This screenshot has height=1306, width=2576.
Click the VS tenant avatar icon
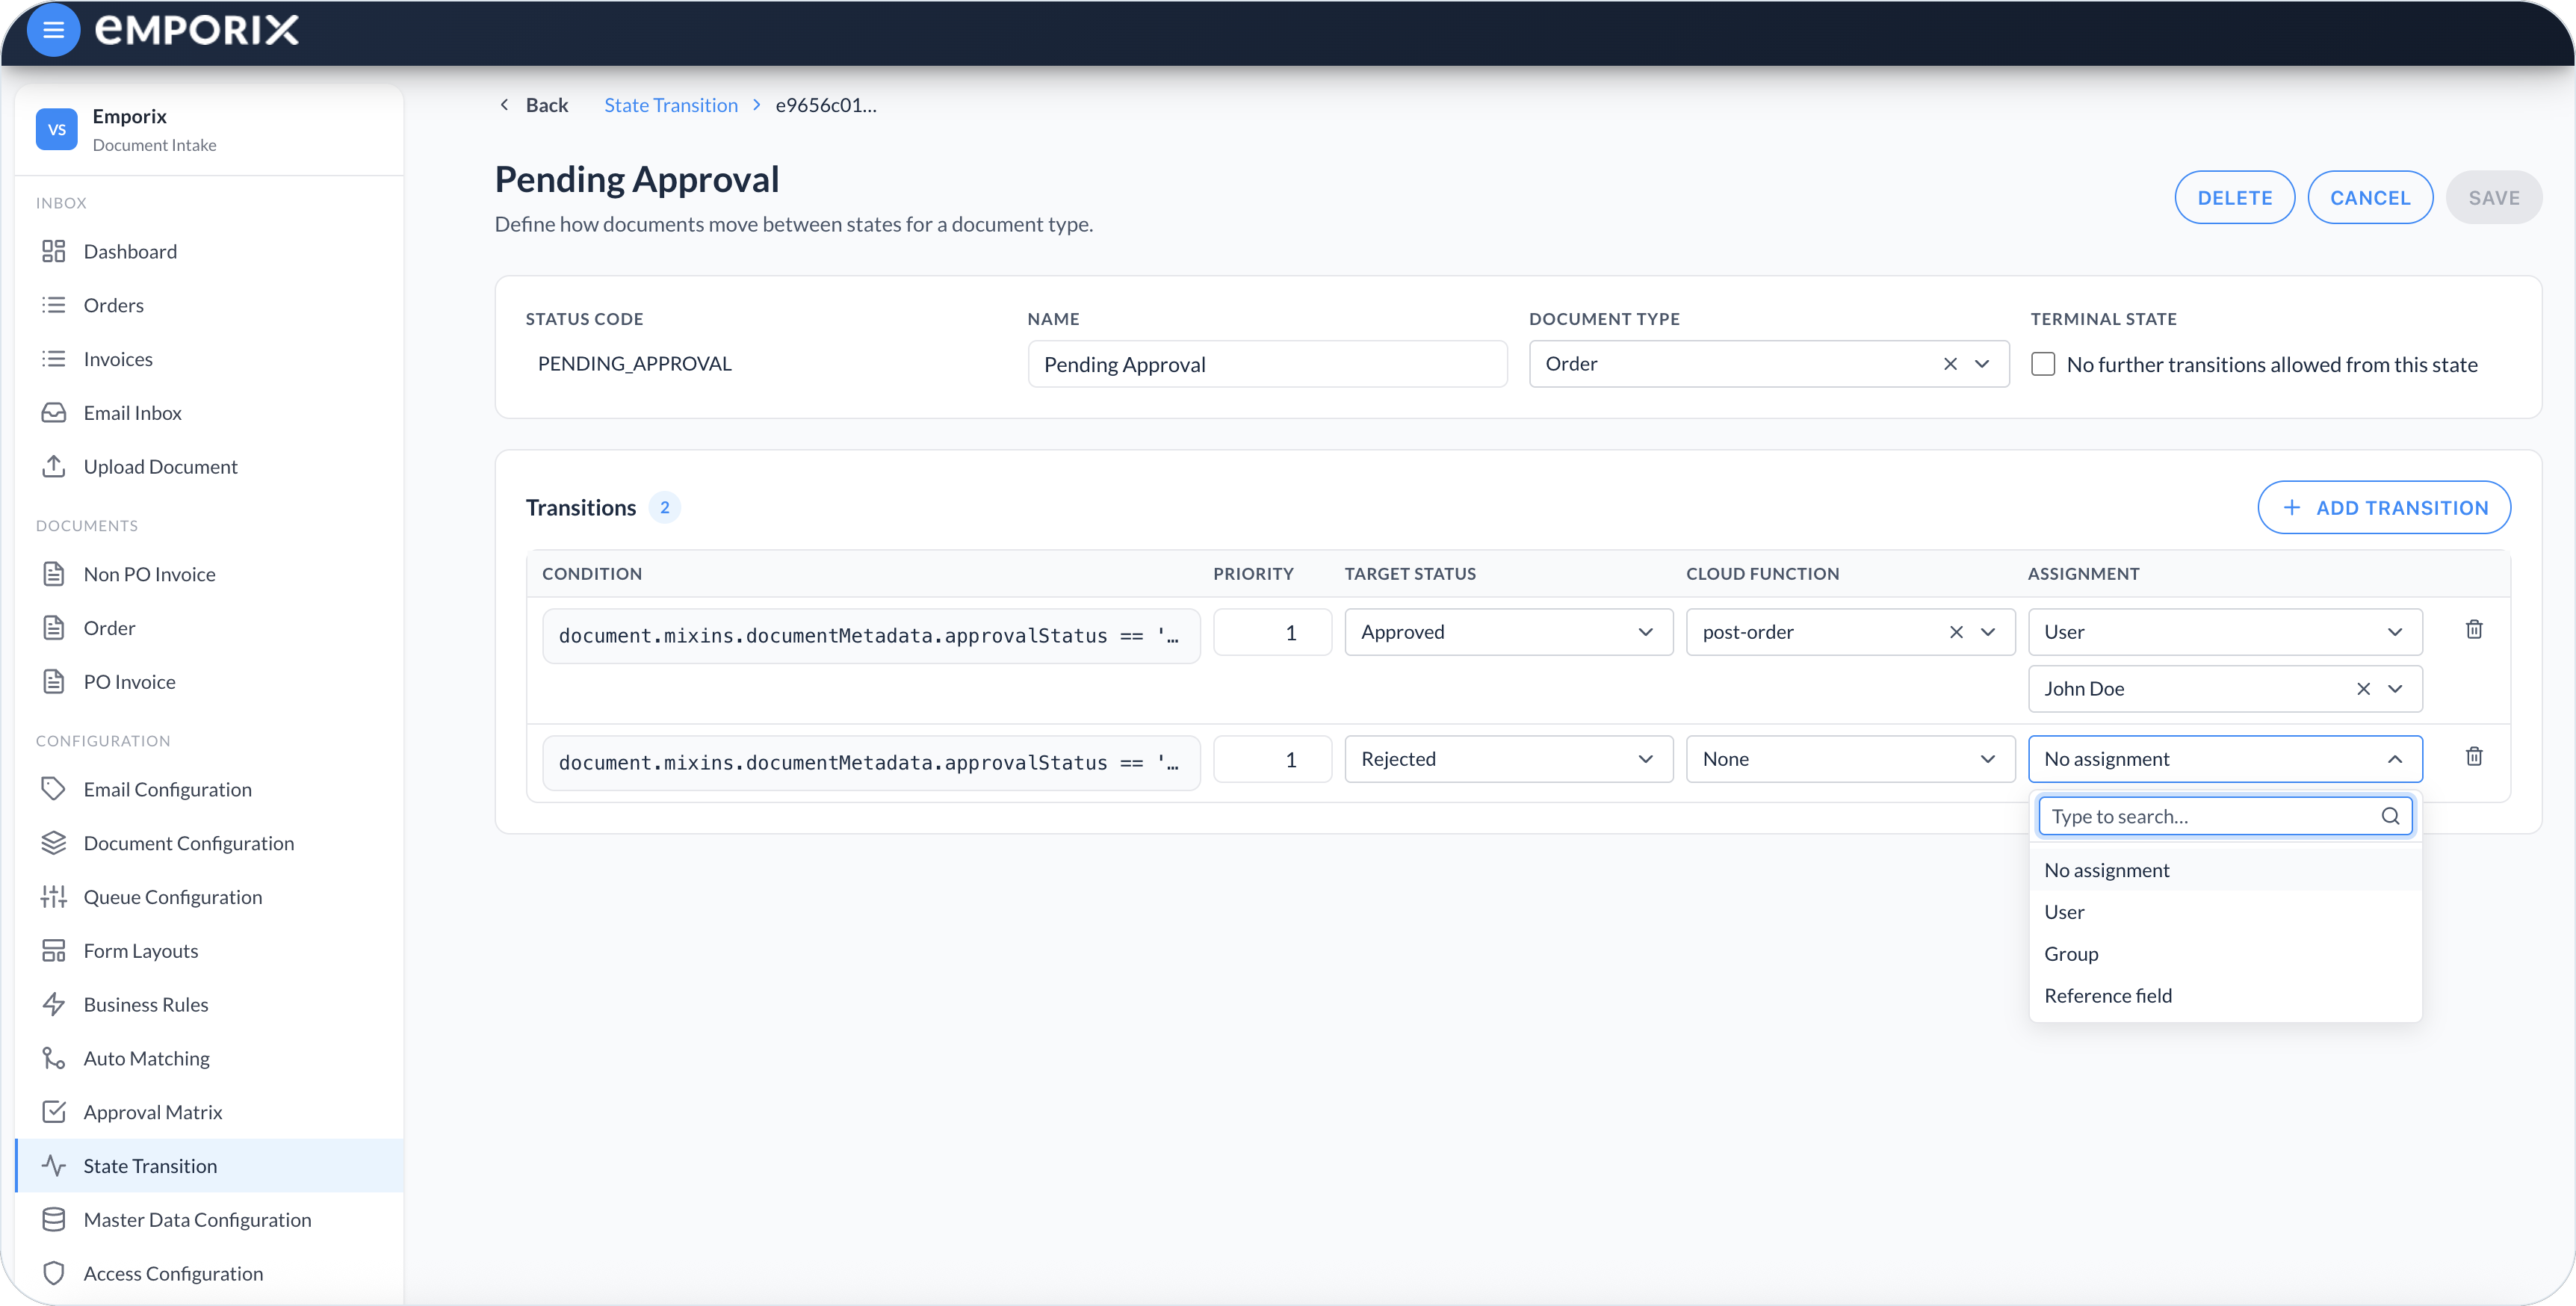click(x=57, y=129)
